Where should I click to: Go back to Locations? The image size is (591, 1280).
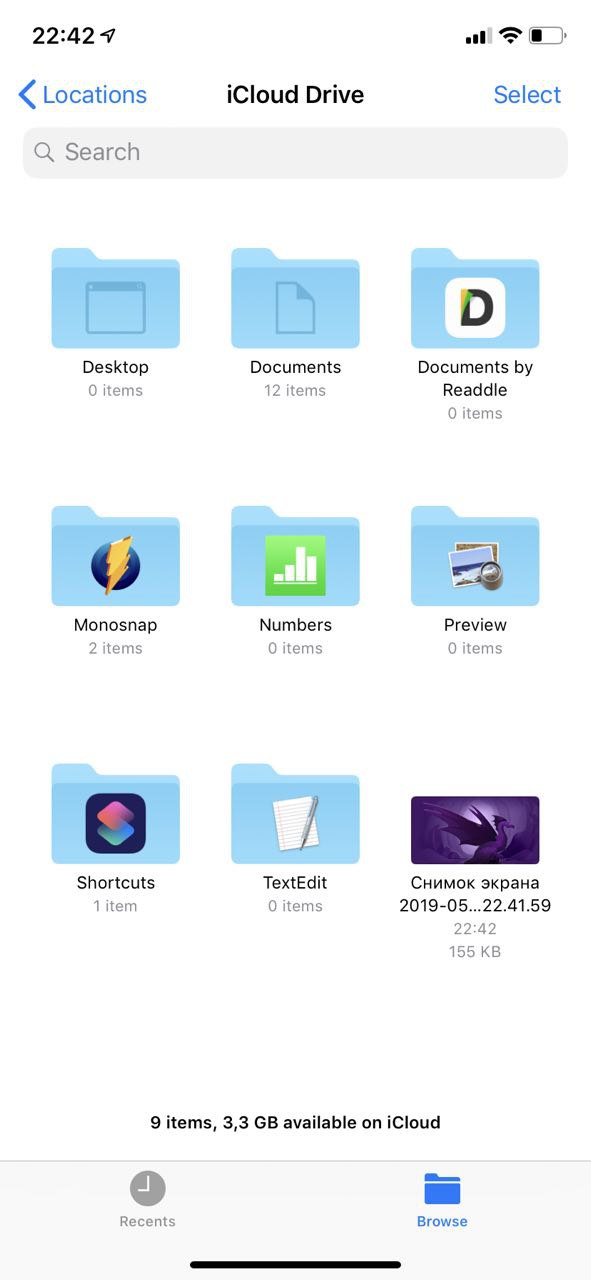[x=83, y=95]
